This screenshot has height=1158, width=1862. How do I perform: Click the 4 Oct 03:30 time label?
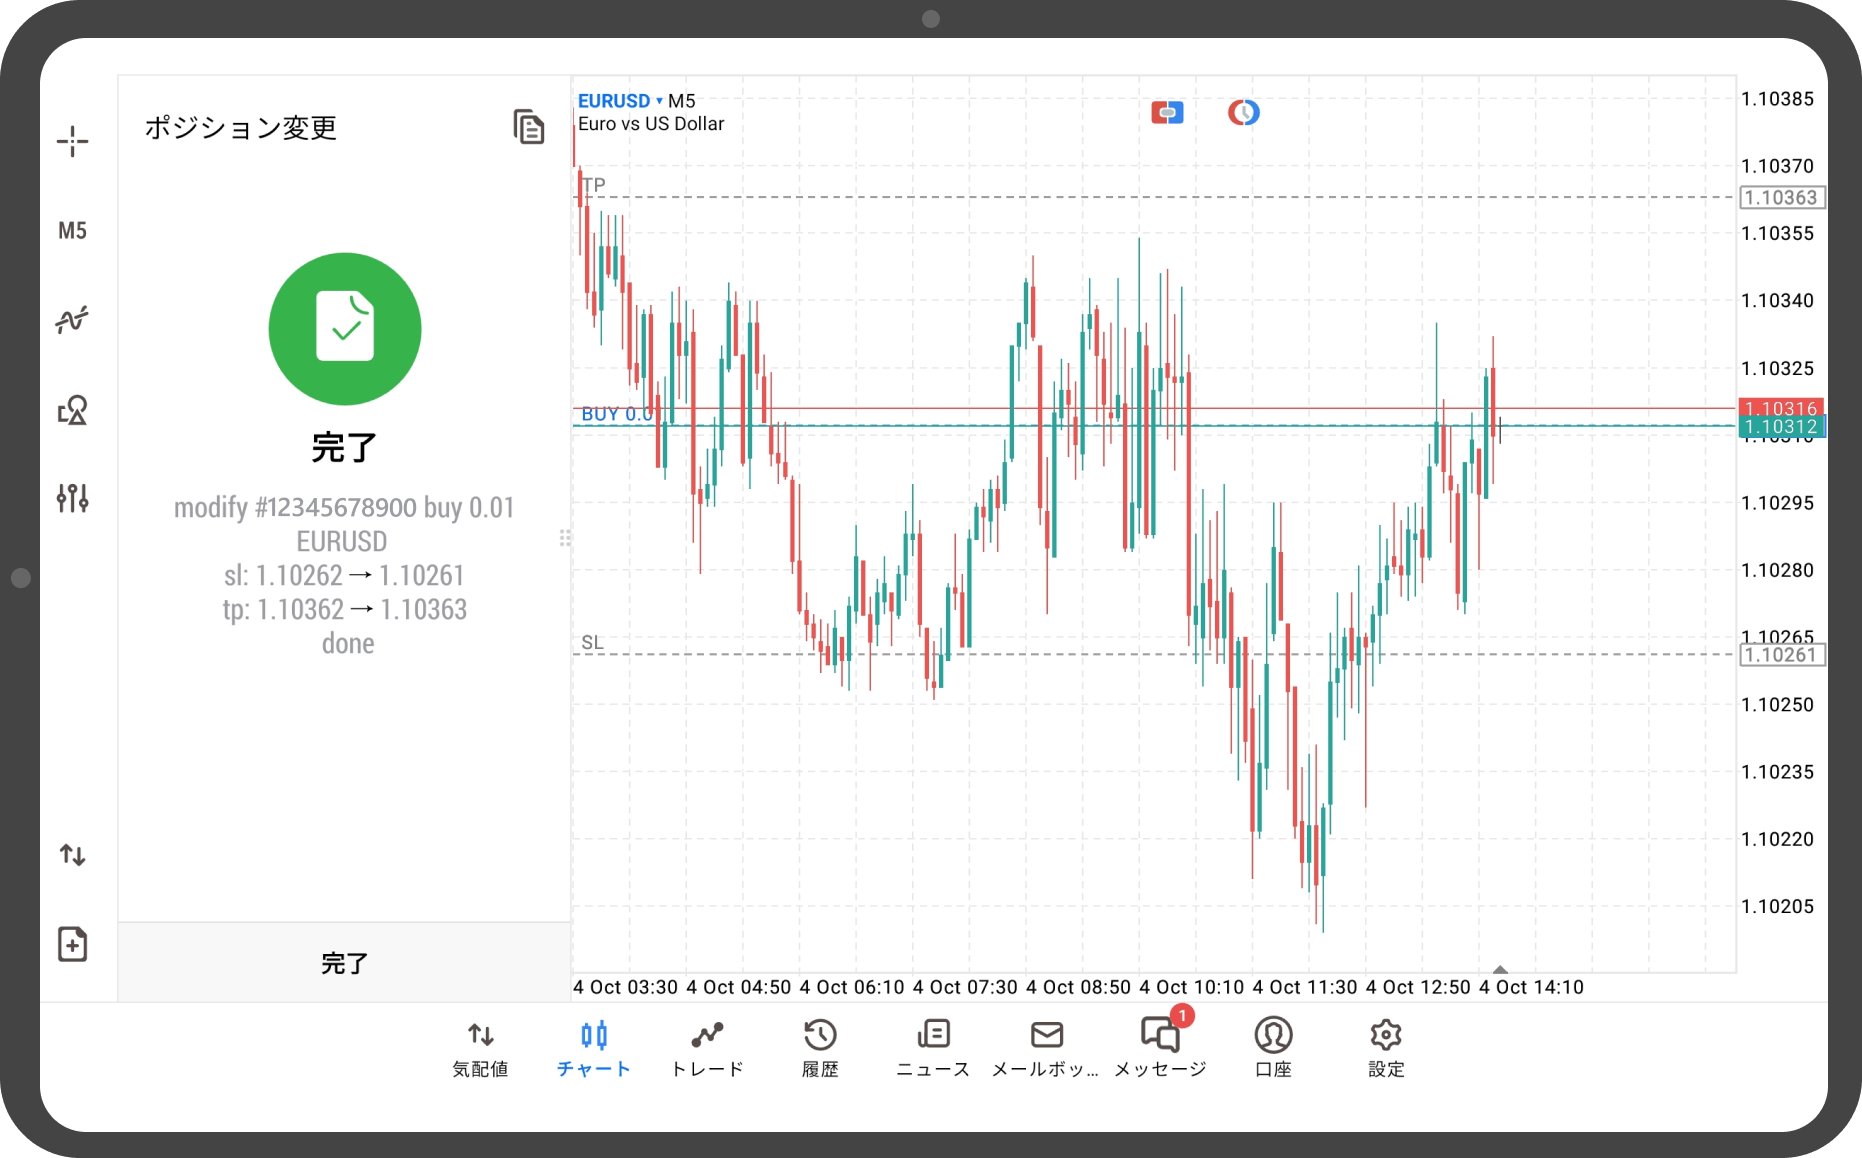[625, 987]
